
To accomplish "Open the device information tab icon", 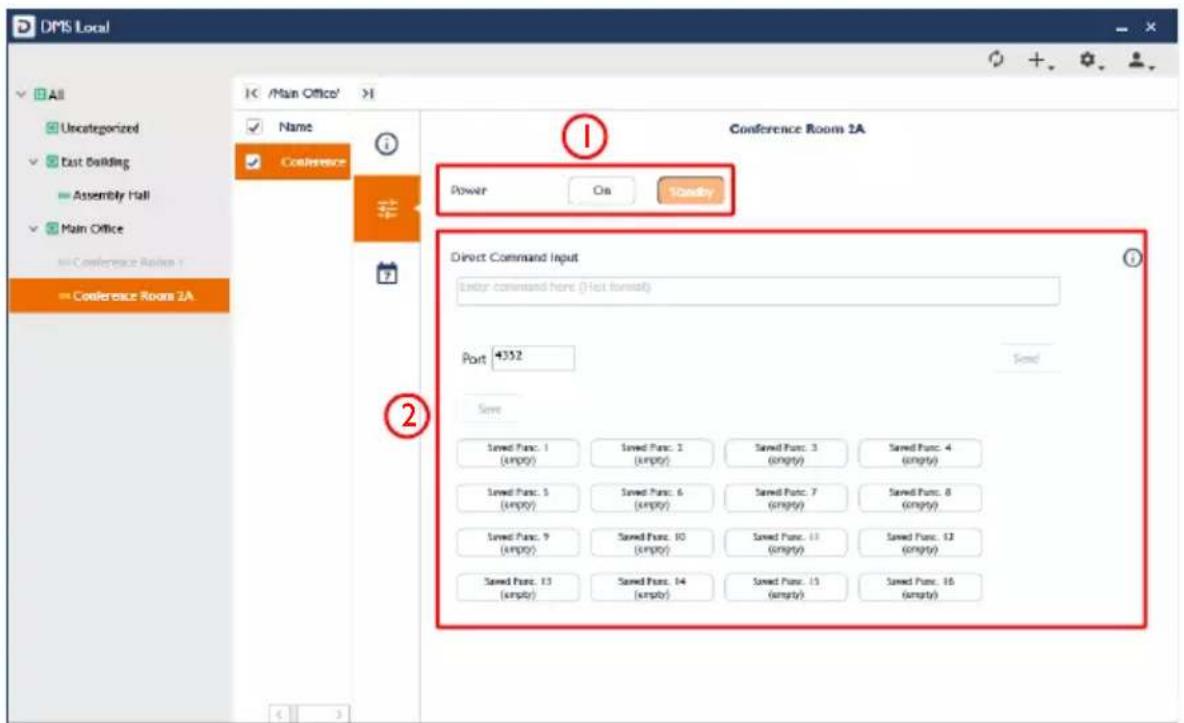I will pos(387,144).
